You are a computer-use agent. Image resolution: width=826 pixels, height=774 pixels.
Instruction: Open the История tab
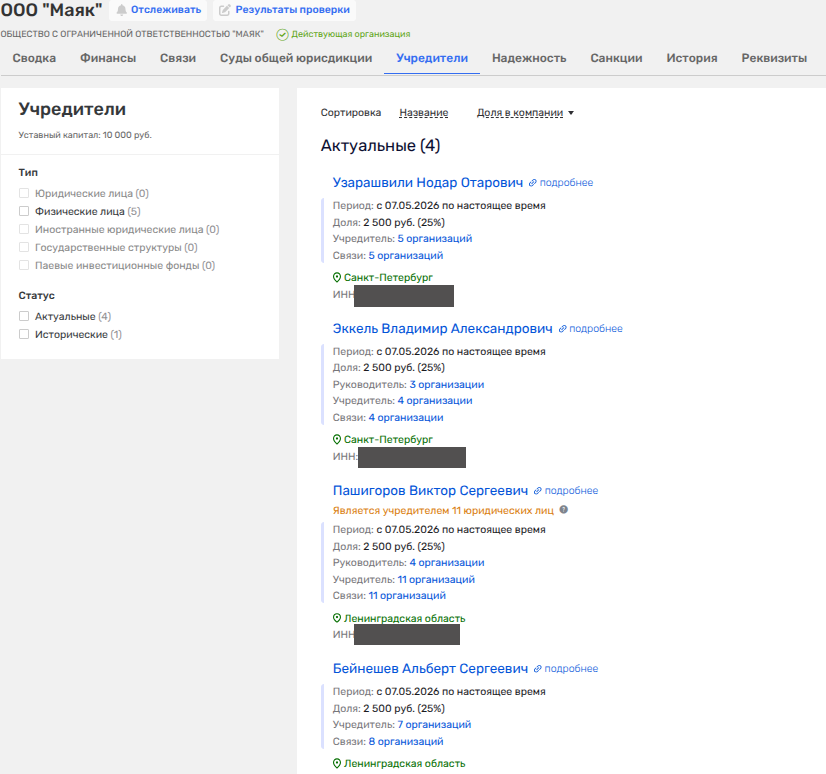[692, 58]
